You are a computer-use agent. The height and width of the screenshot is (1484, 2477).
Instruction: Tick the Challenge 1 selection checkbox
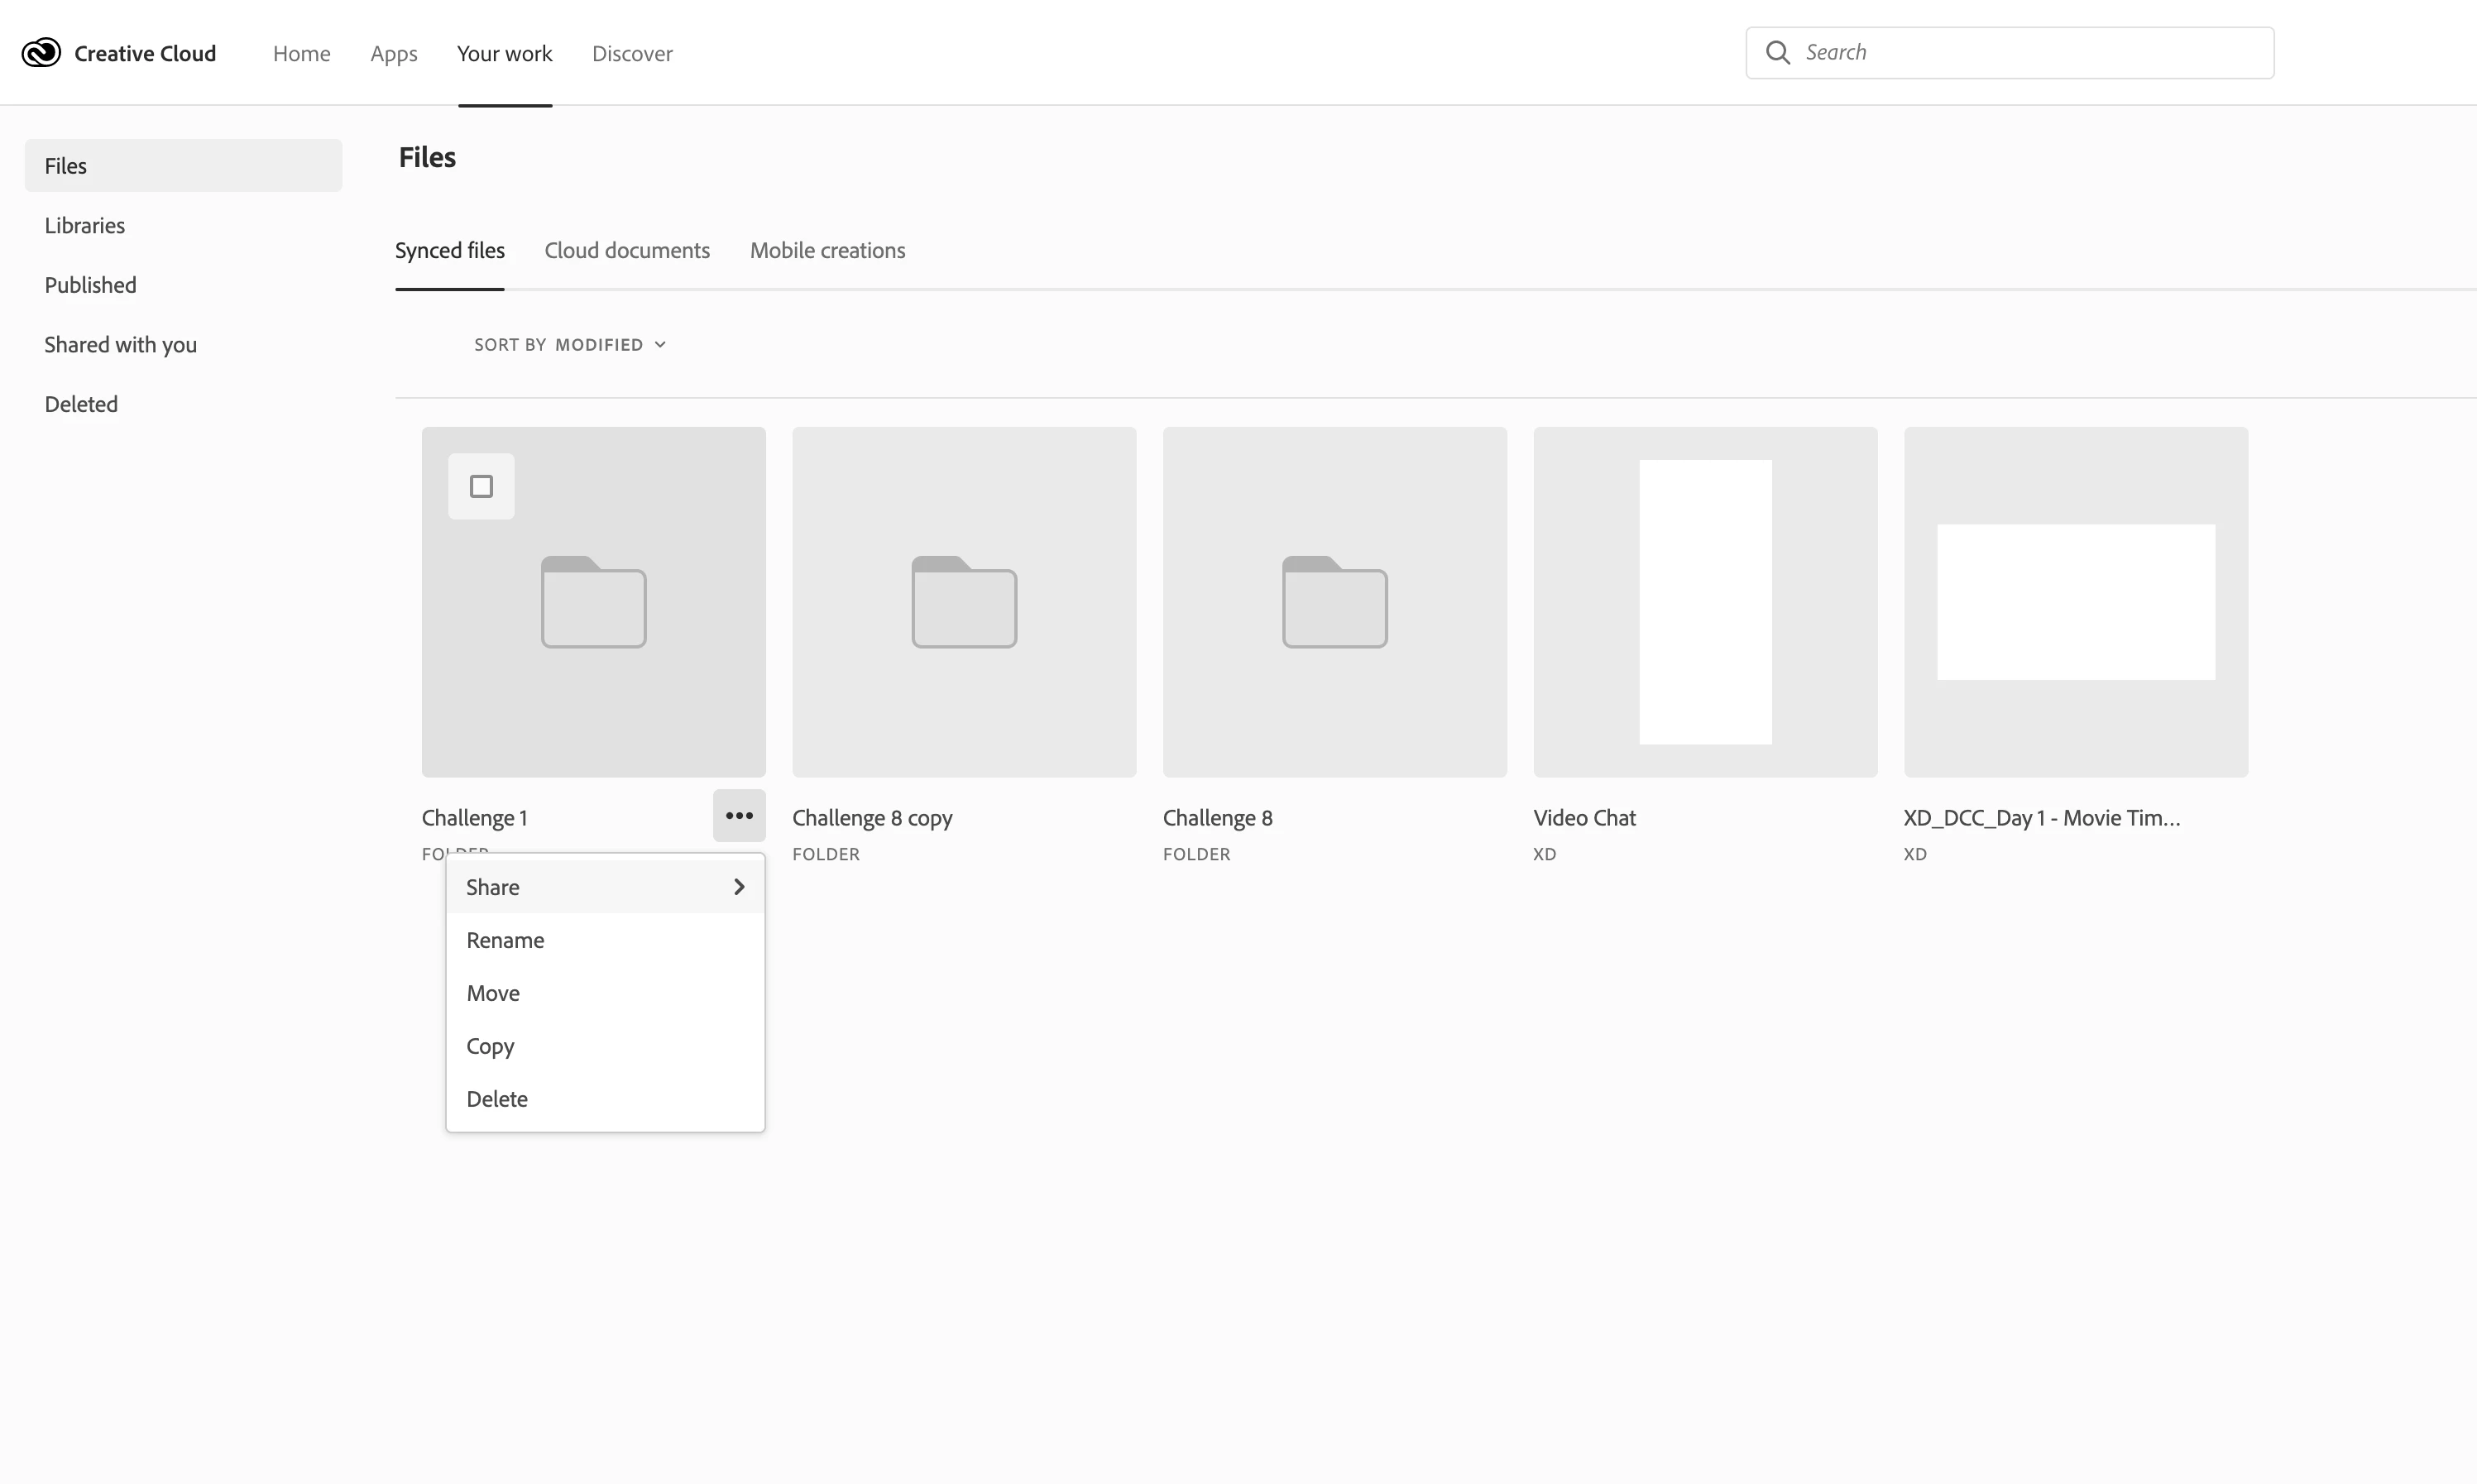point(481,487)
